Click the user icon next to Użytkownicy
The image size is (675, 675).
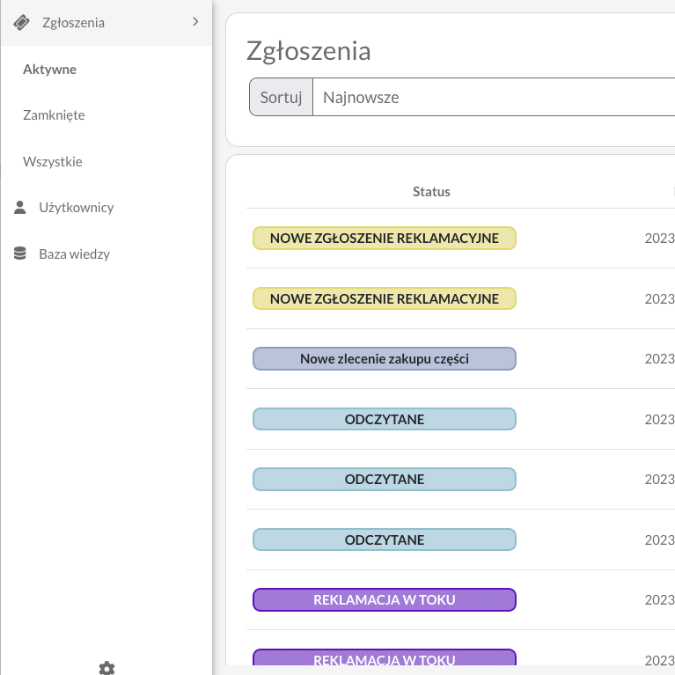20,208
